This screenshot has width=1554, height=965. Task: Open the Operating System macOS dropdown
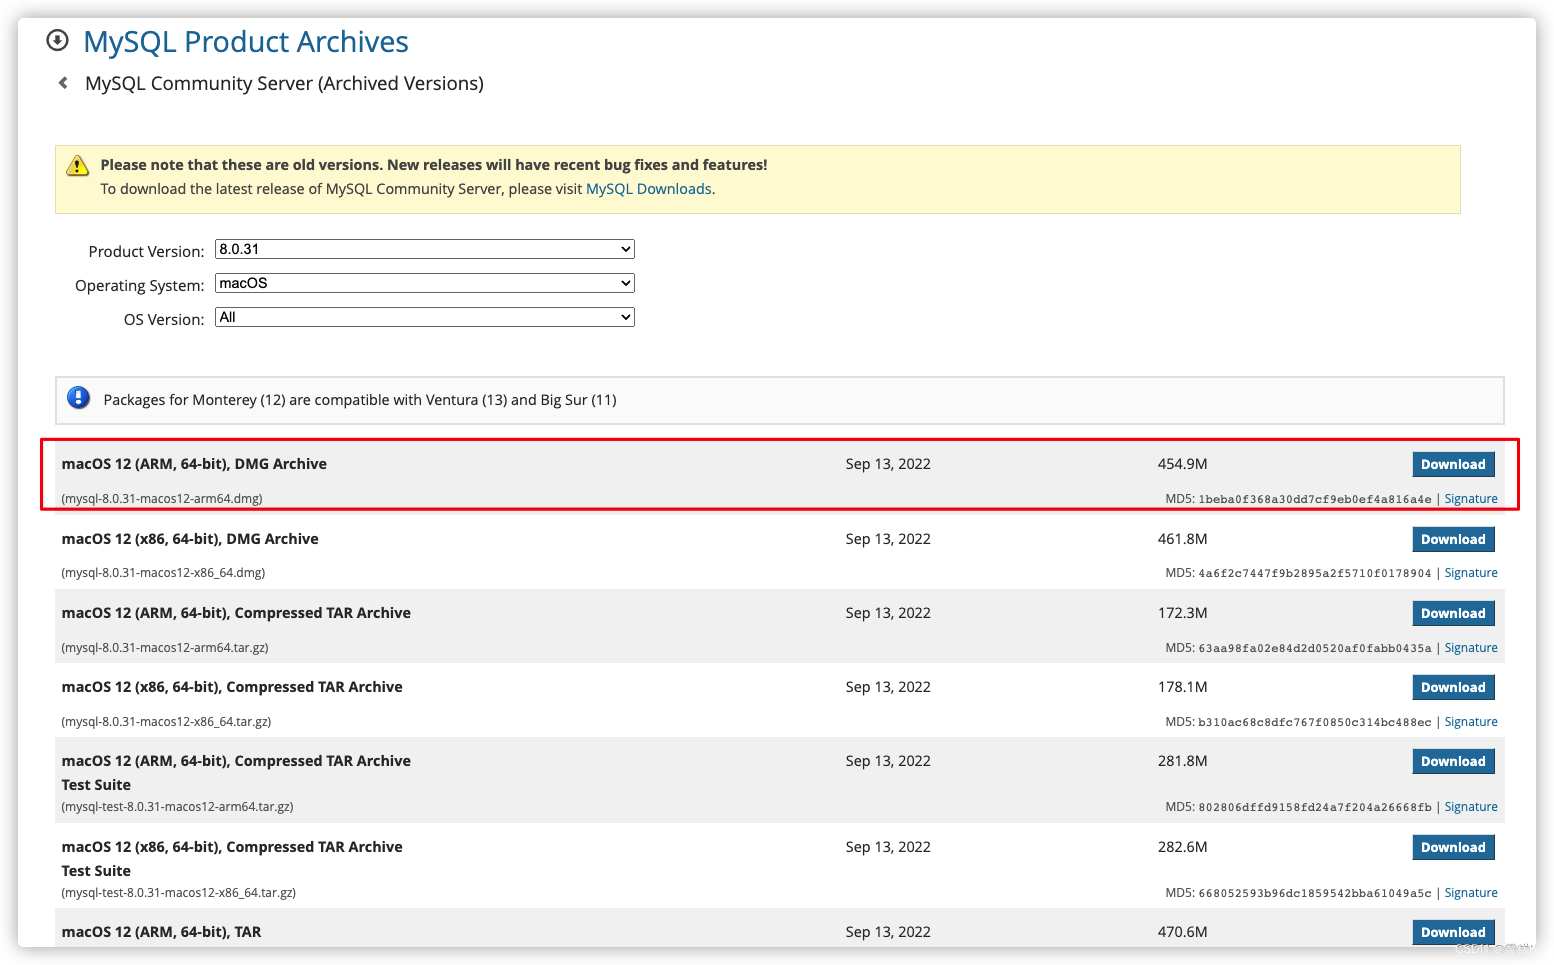(x=425, y=283)
